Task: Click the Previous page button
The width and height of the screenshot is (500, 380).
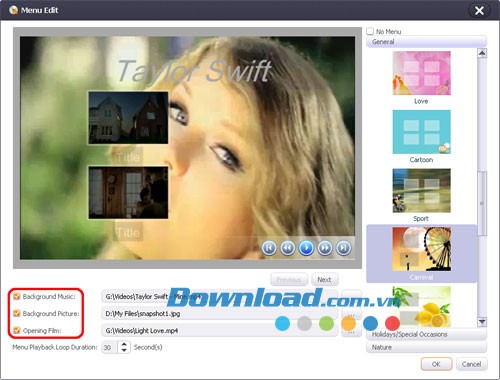Action: coord(289,280)
